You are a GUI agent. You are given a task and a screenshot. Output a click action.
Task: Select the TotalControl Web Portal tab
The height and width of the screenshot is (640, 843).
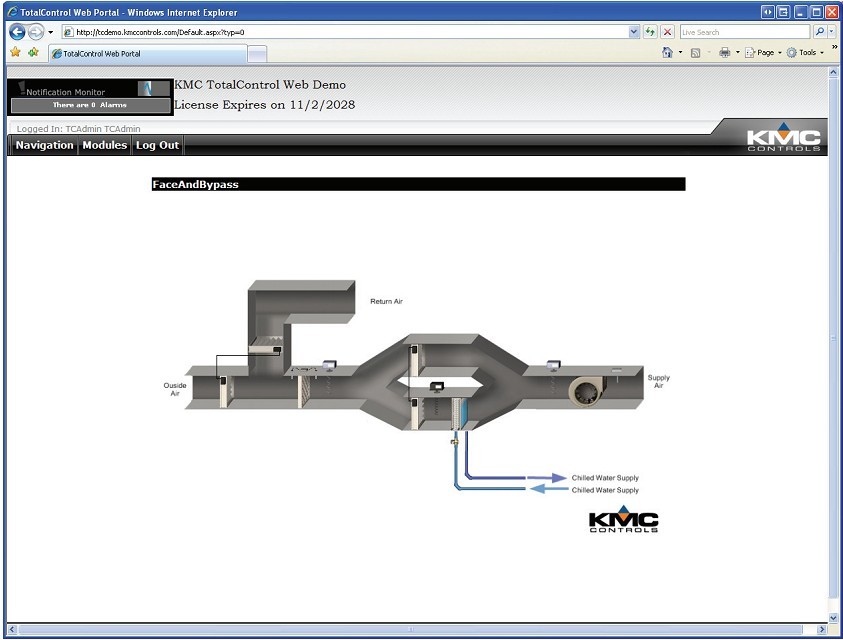[147, 54]
